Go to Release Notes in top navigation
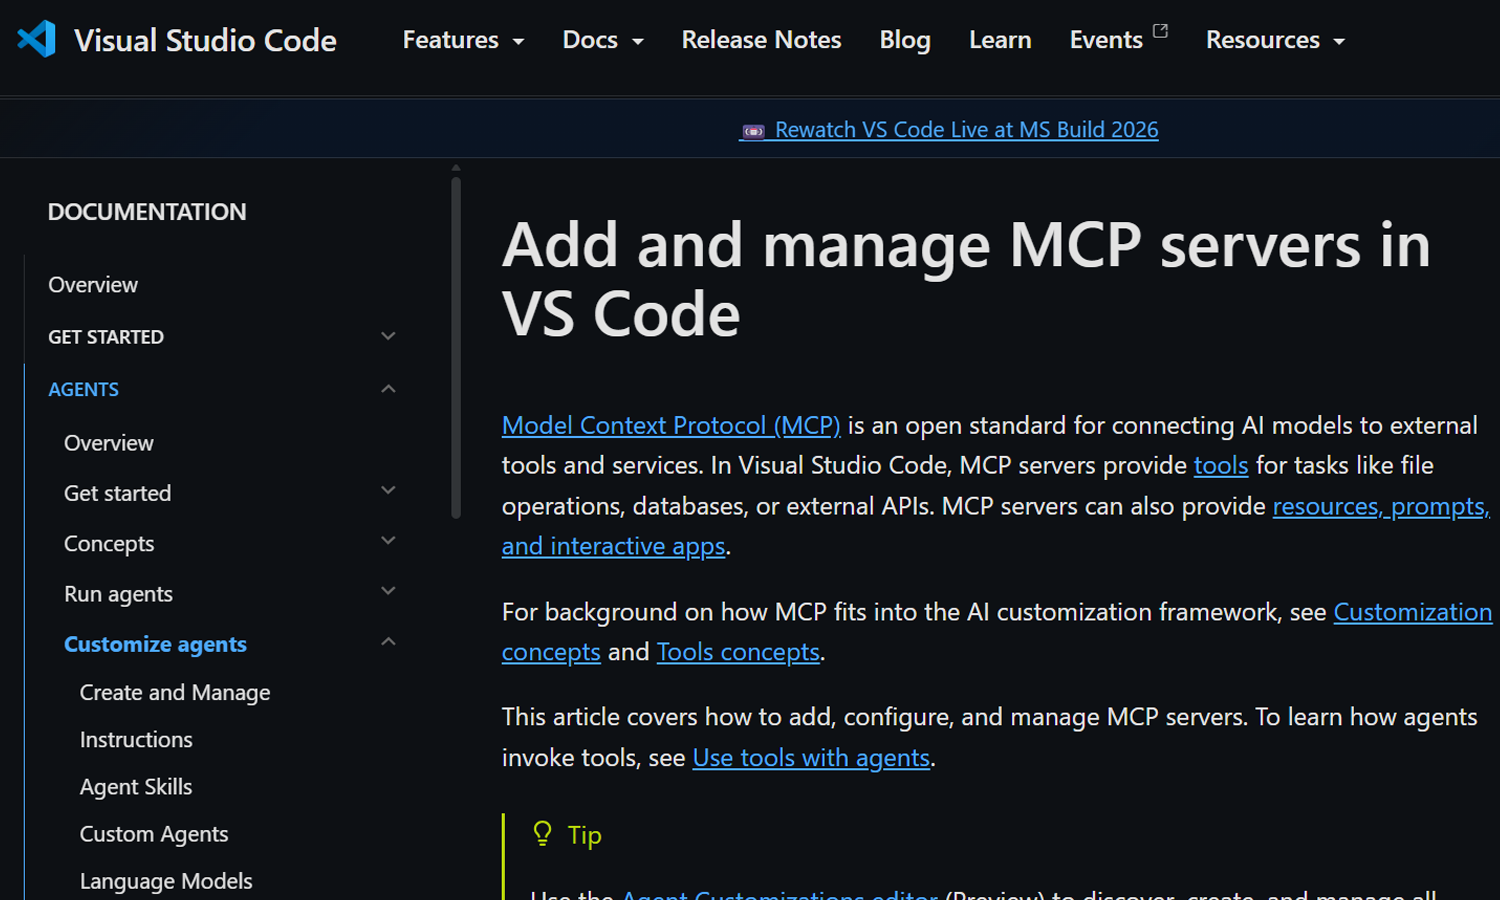 (761, 40)
